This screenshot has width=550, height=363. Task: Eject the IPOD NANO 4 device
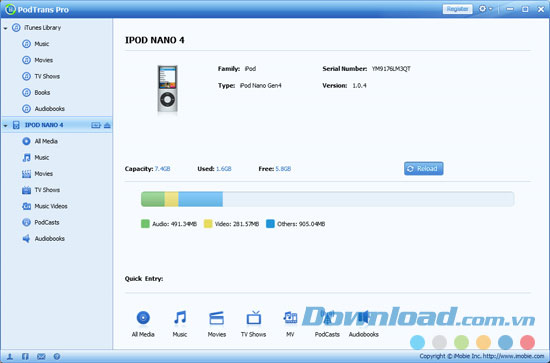tap(107, 125)
